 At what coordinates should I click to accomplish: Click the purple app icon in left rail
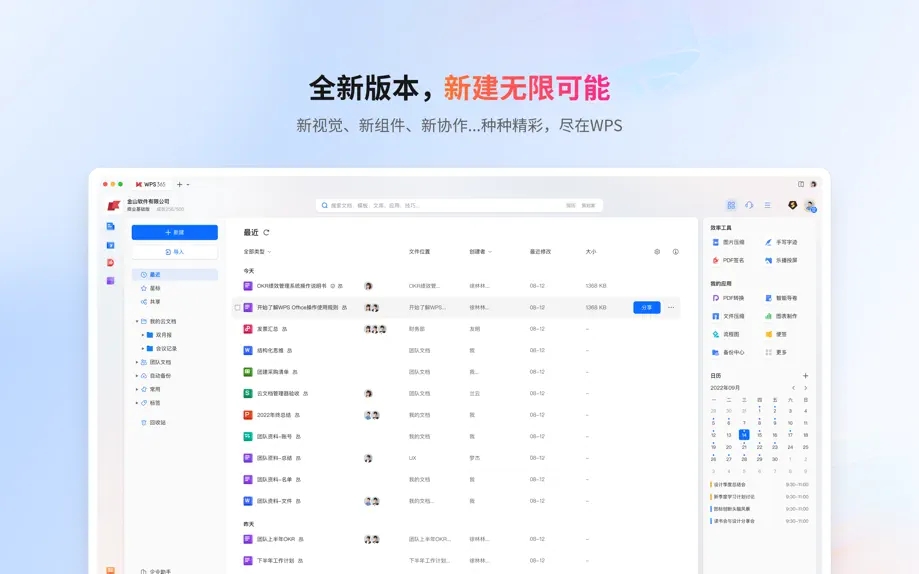coord(110,281)
